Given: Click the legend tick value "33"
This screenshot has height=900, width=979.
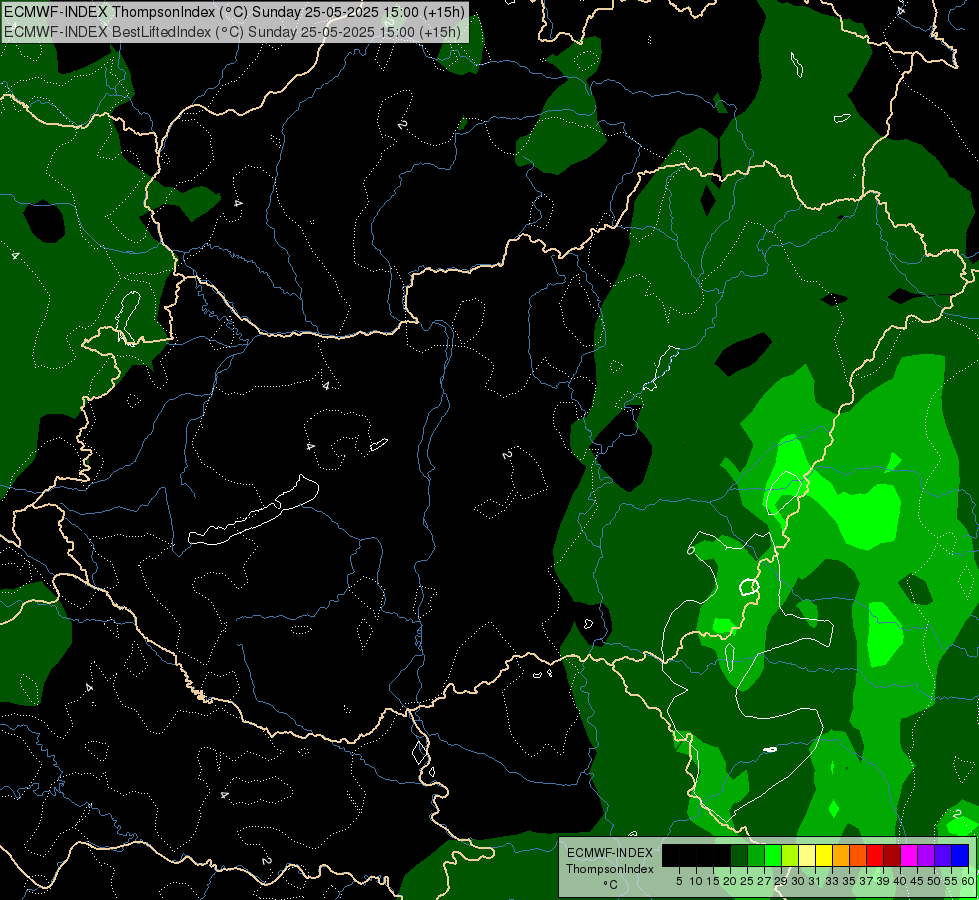Looking at the screenshot, I should click(x=832, y=881).
